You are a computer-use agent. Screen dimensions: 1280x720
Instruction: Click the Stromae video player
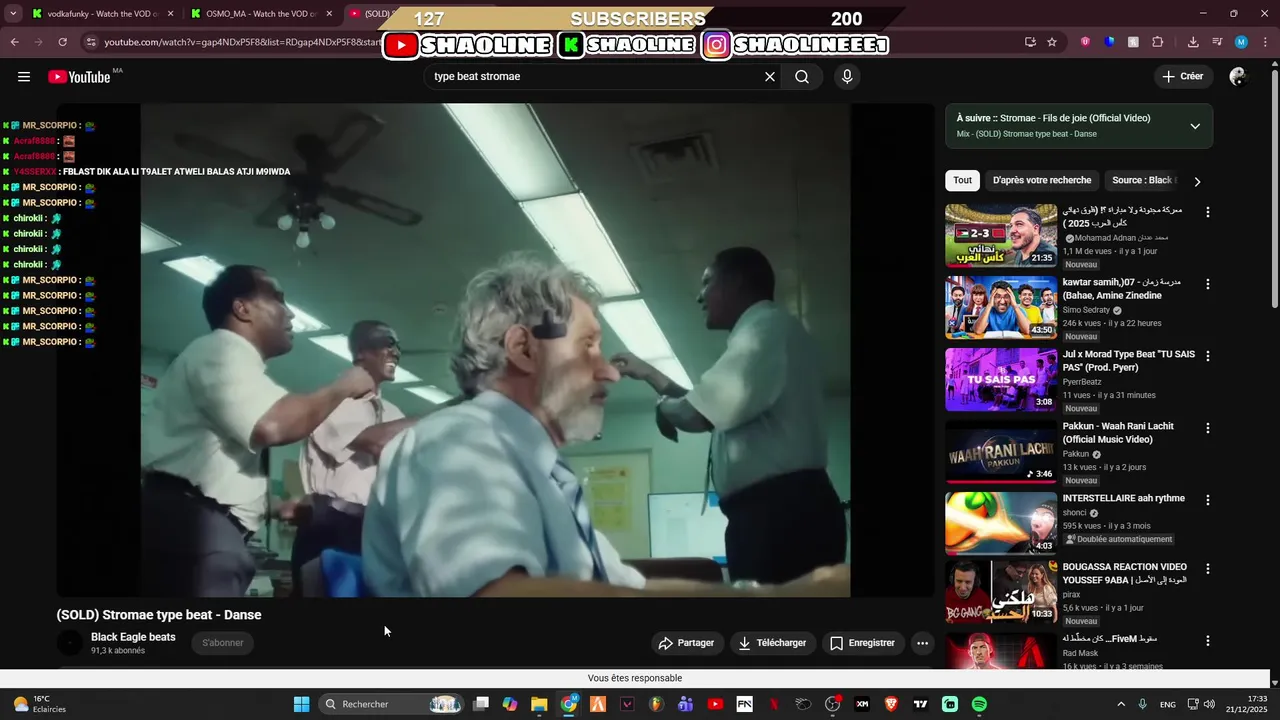point(495,350)
